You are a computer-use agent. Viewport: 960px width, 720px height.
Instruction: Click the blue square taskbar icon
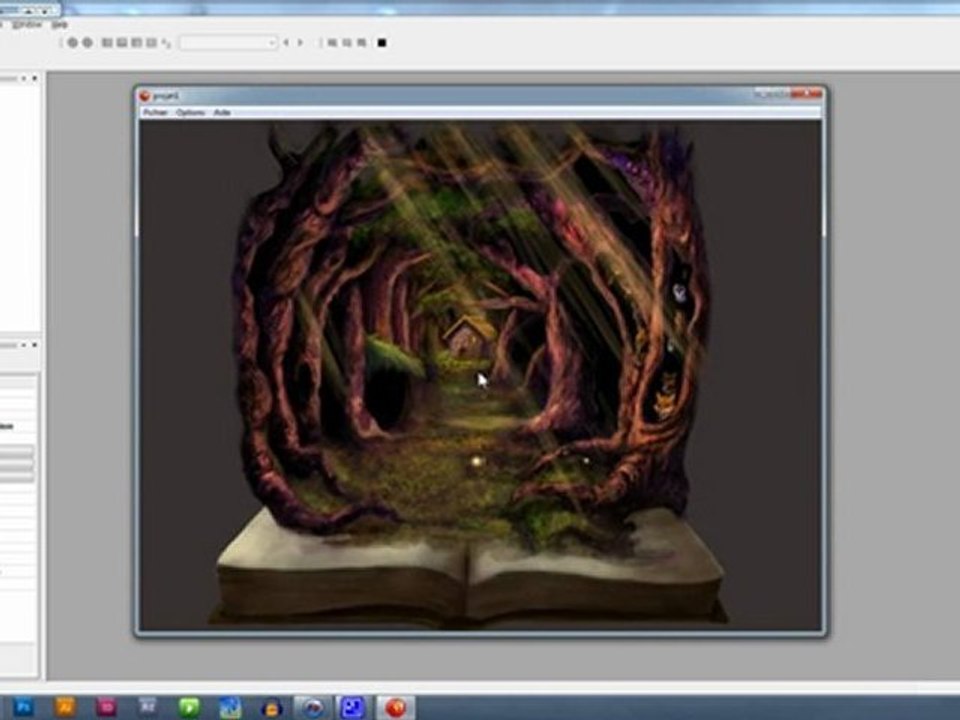click(x=353, y=708)
